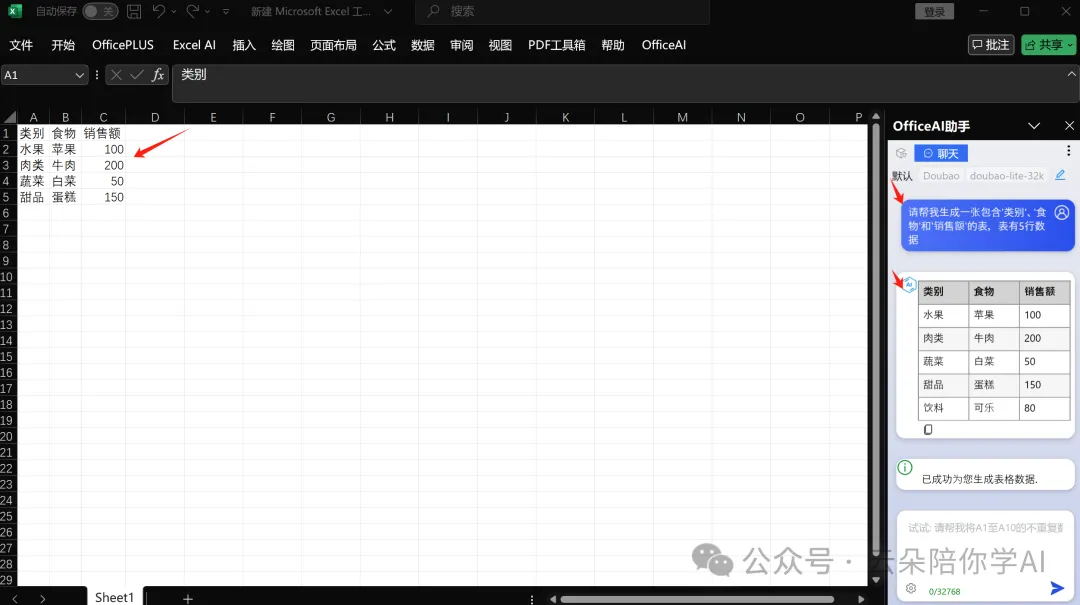Click the pencil icon next to doubao-lite-32k
The image size is (1080, 605).
click(1061, 174)
